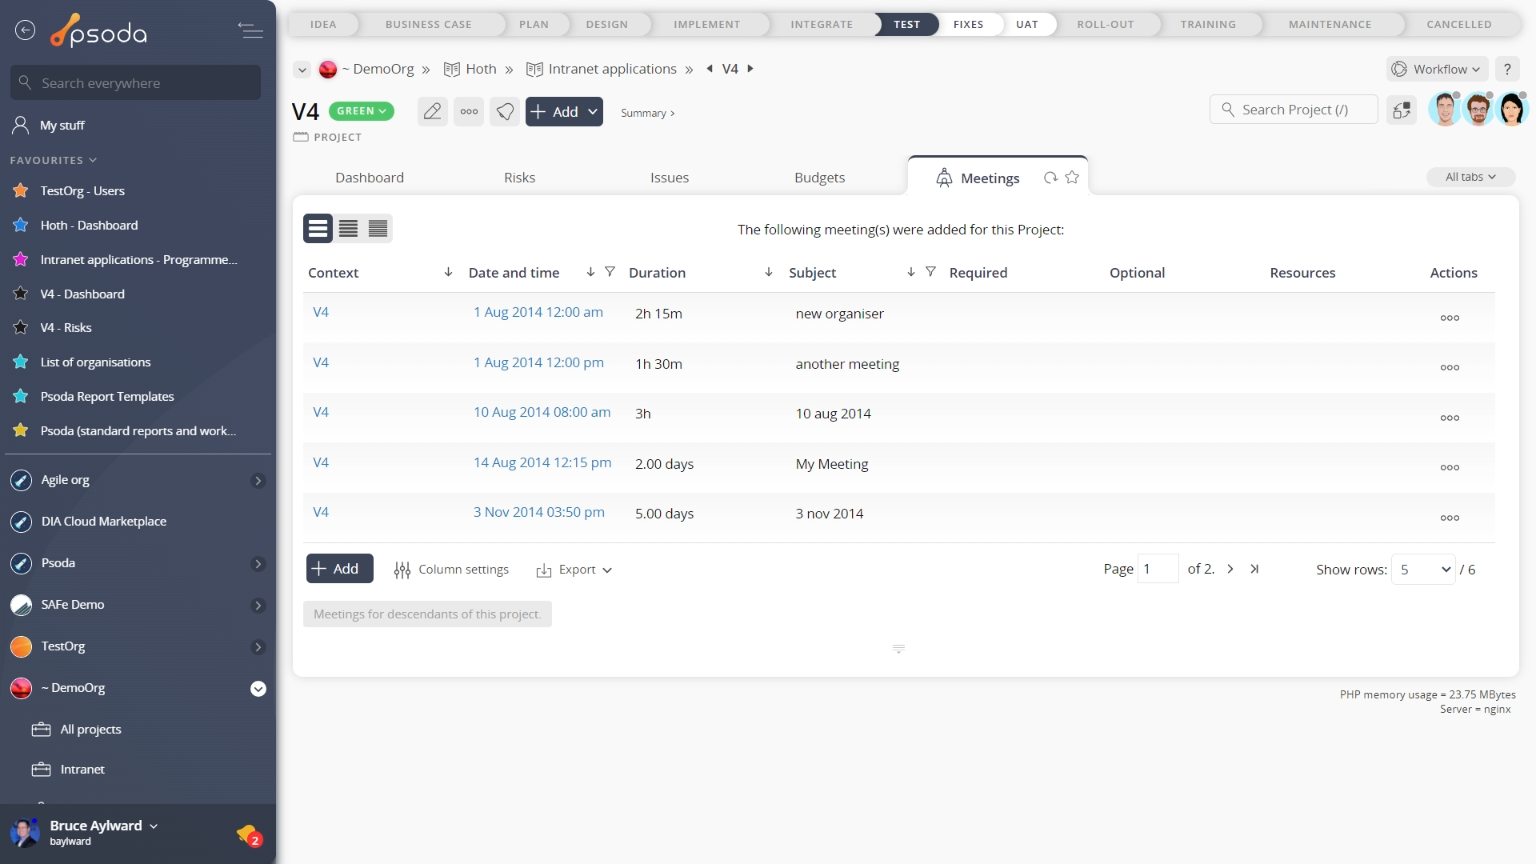Open the 14 Aug 2014 12:15 pm meeting
This screenshot has width=1536, height=864.
[542, 462]
